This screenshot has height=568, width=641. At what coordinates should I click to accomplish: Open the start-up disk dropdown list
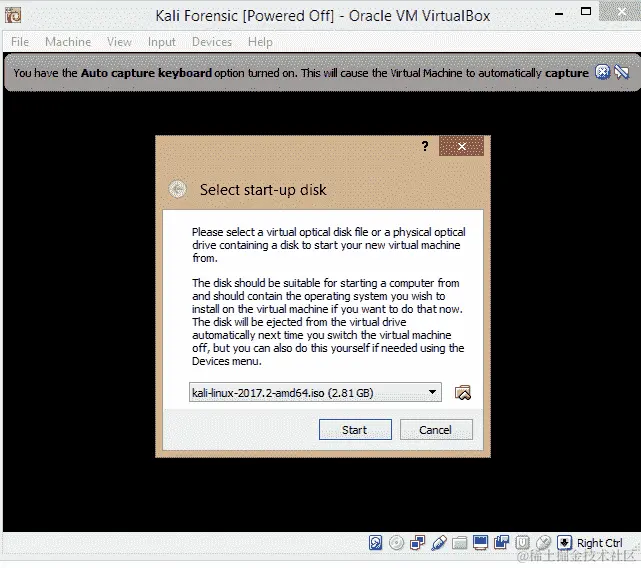432,392
